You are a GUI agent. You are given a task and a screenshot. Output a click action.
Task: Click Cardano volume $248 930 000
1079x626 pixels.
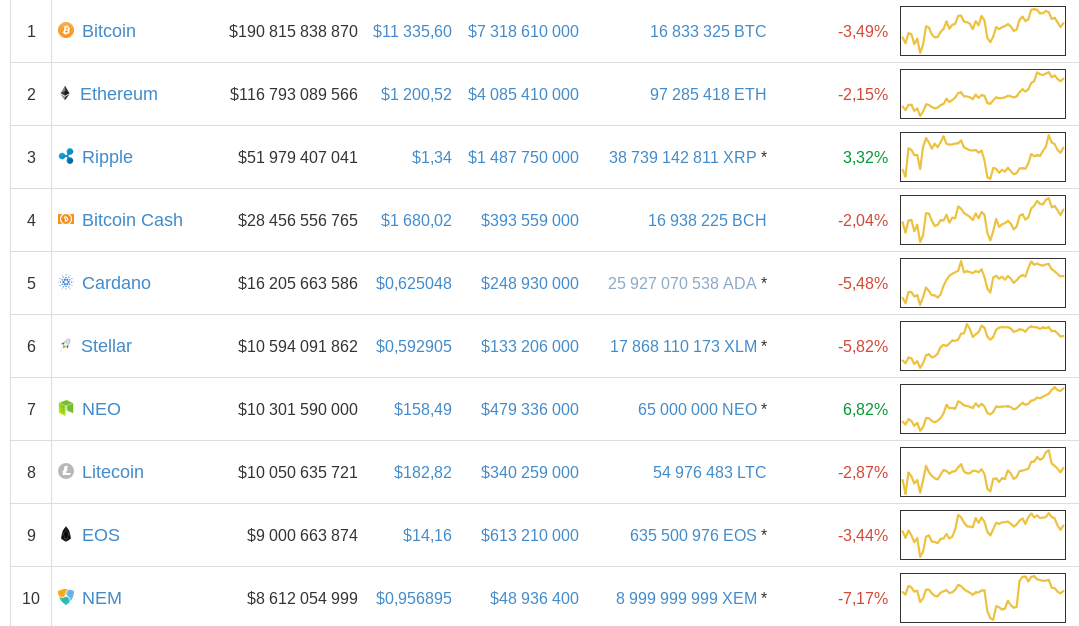tap(530, 283)
